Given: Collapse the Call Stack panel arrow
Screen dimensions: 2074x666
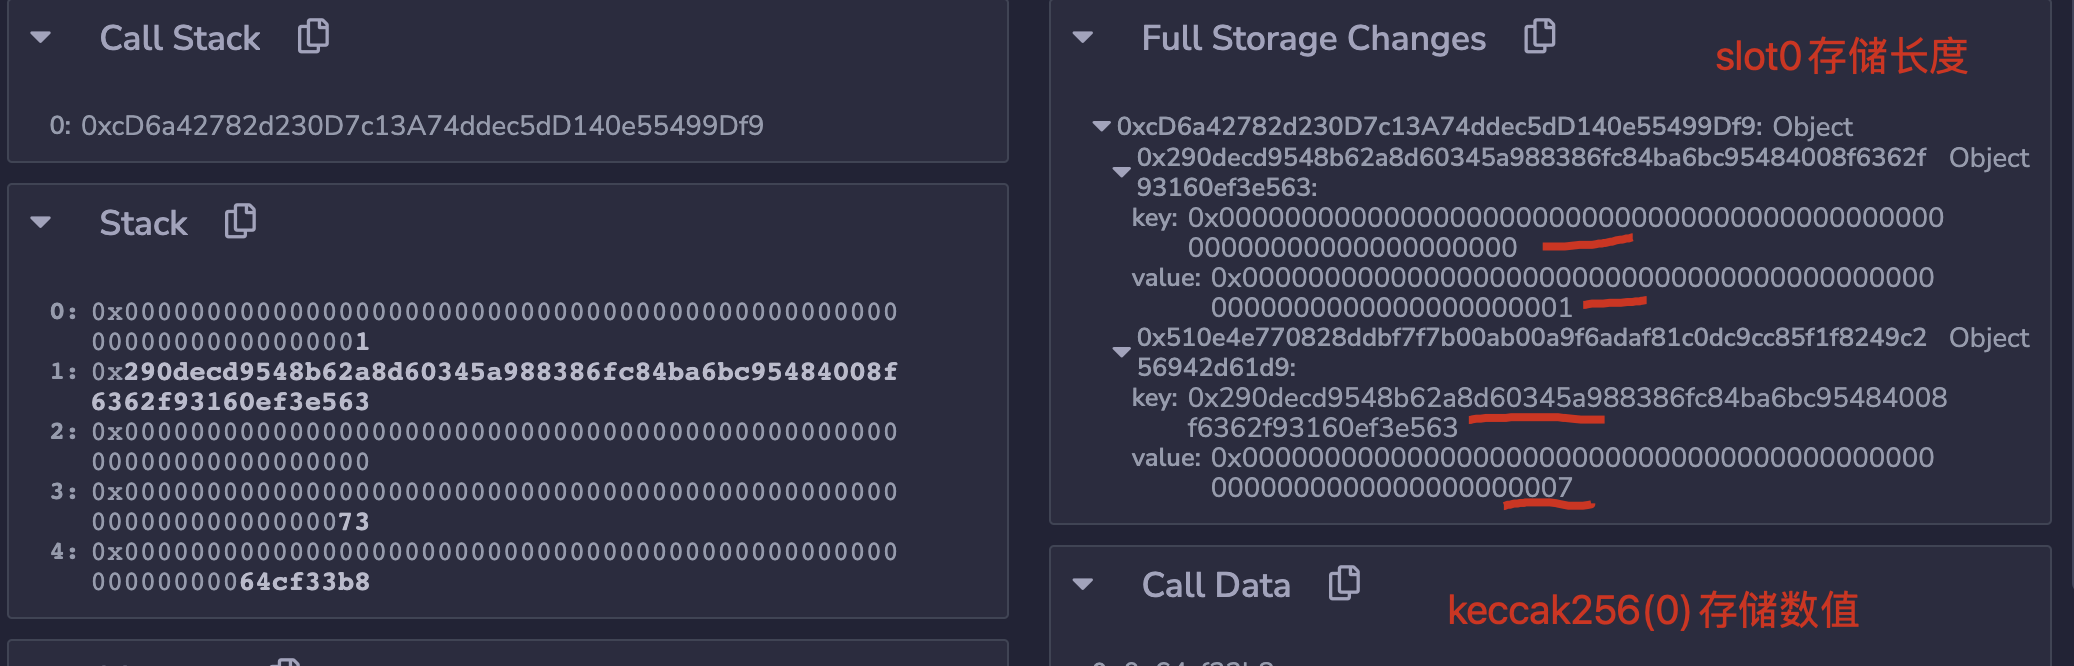Looking at the screenshot, I should click(x=41, y=38).
